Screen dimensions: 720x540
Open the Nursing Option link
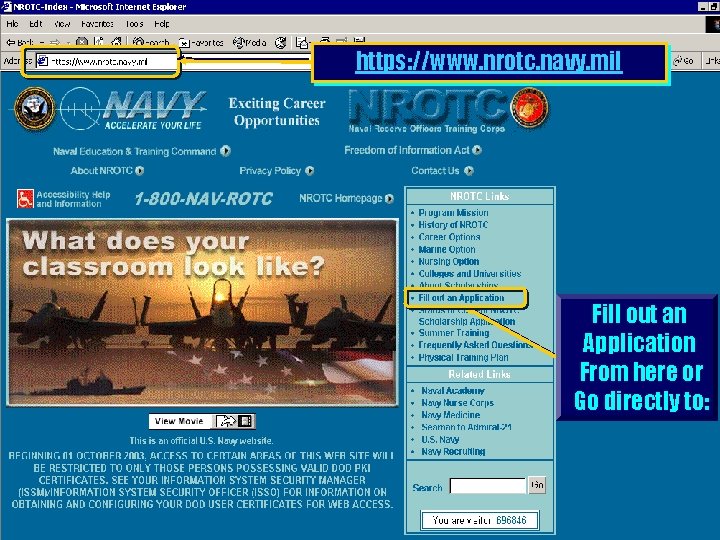click(449, 261)
